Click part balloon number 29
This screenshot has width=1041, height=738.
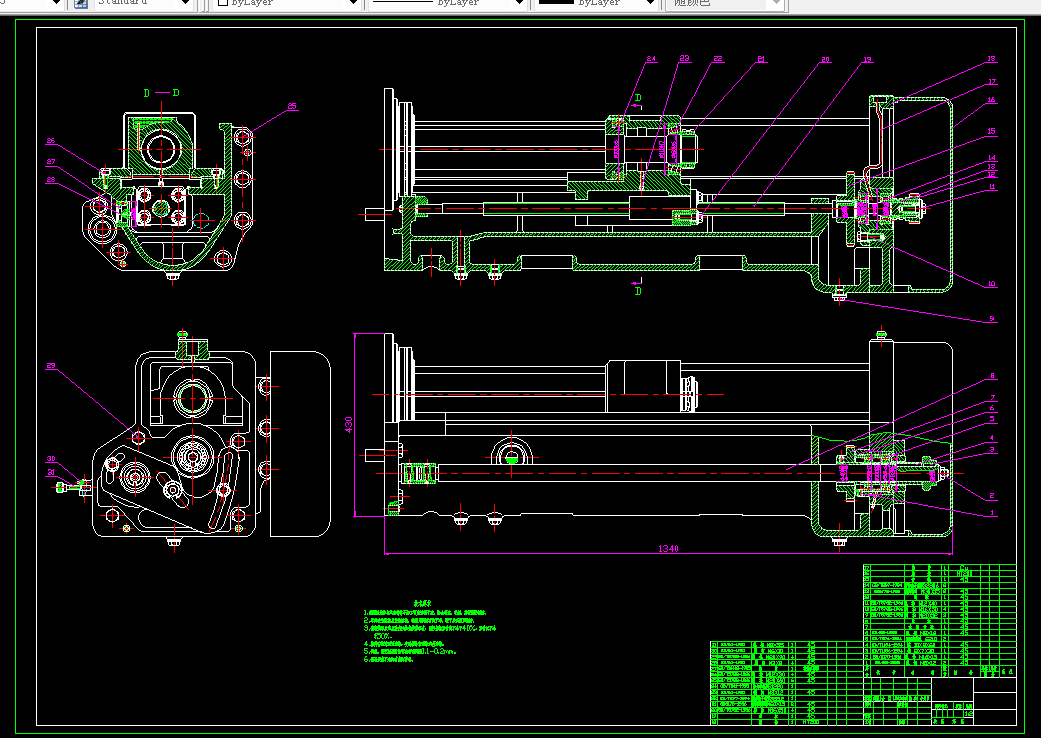51,365
